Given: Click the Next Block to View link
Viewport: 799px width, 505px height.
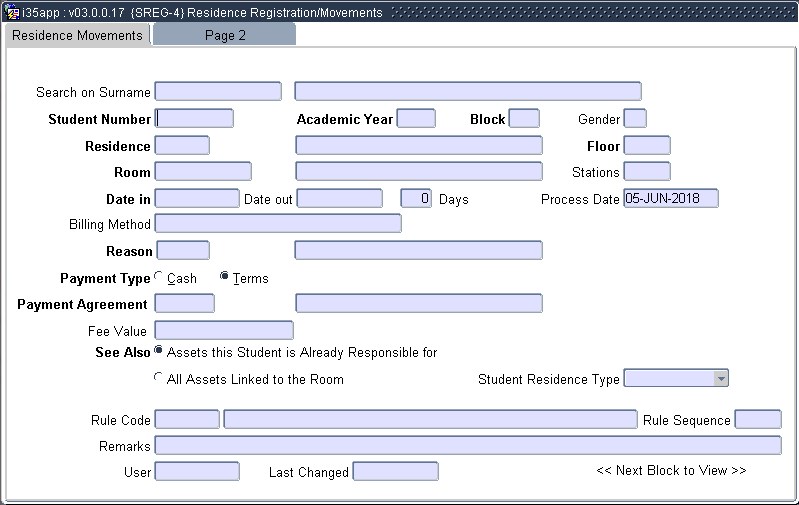Looking at the screenshot, I should 671,470.
